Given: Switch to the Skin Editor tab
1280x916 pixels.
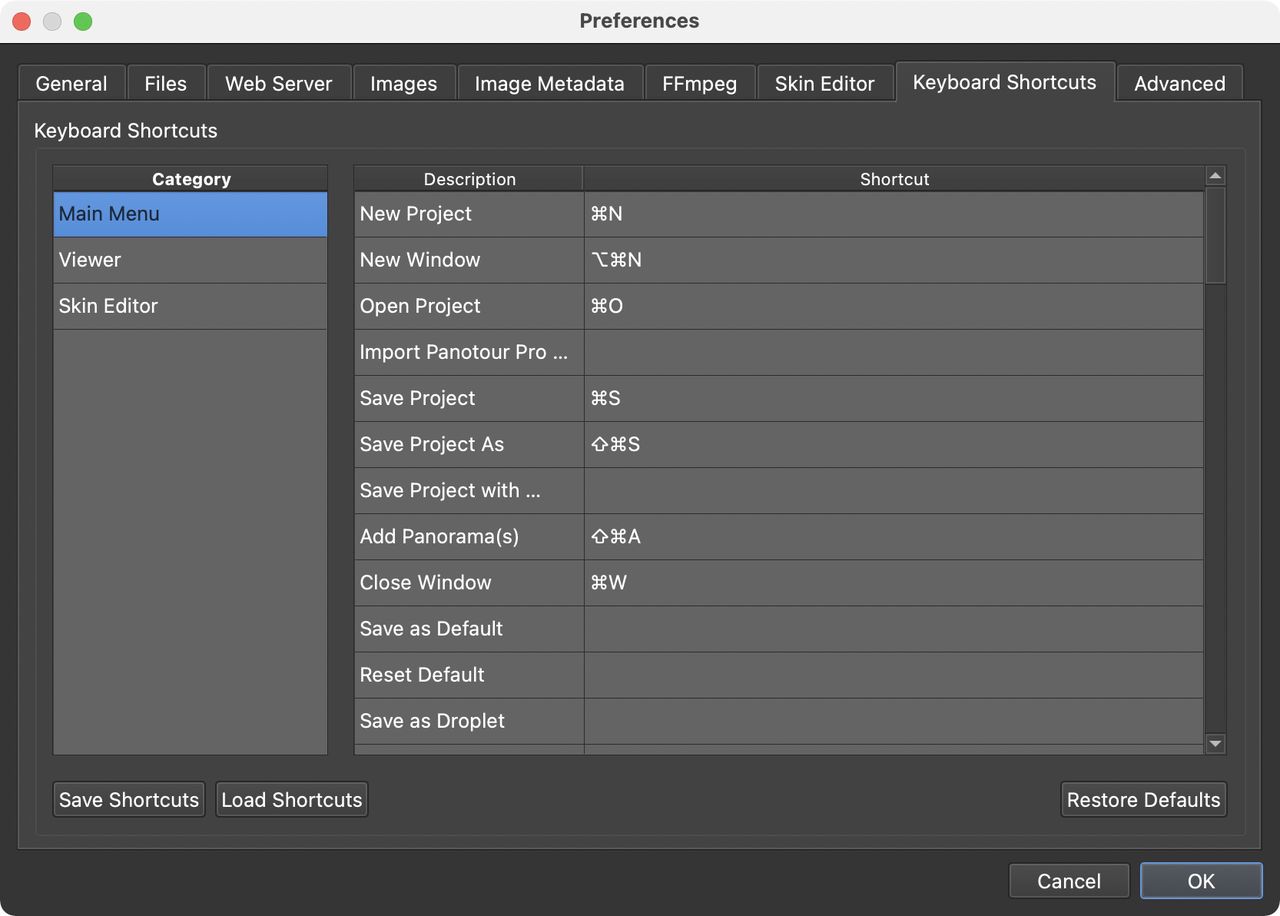Looking at the screenshot, I should tap(825, 83).
